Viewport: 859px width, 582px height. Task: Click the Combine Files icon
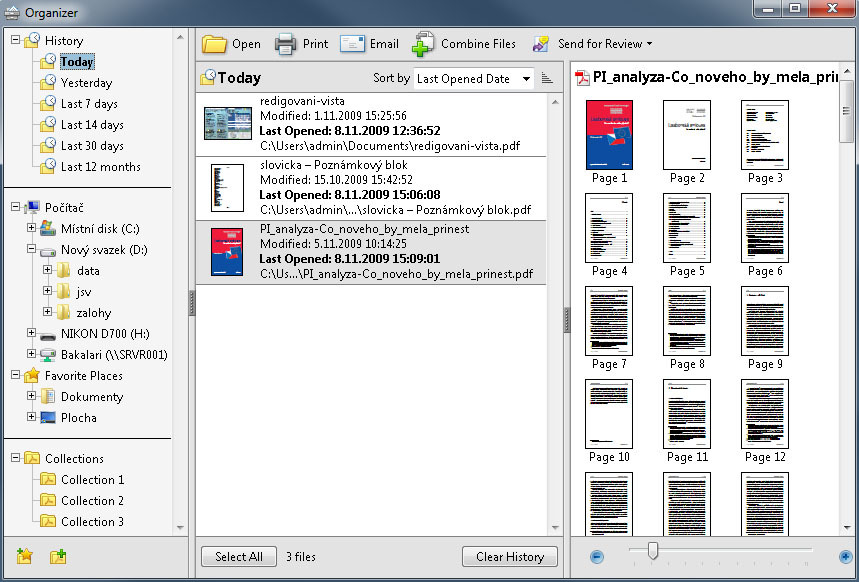coord(424,44)
